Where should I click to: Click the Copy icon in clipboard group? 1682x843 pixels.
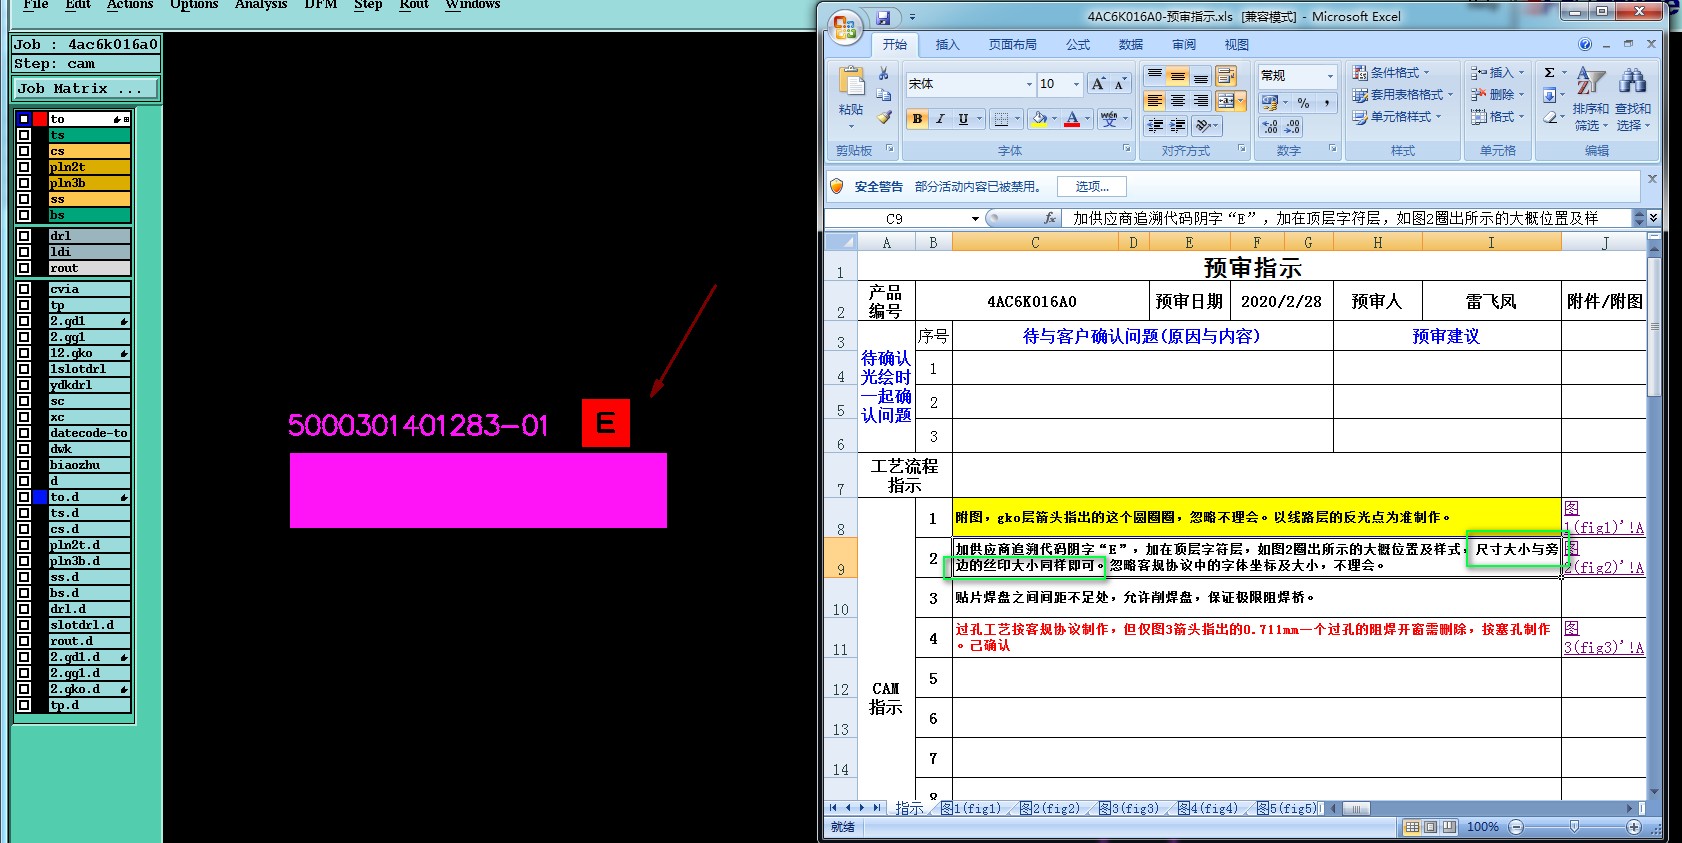click(x=884, y=95)
